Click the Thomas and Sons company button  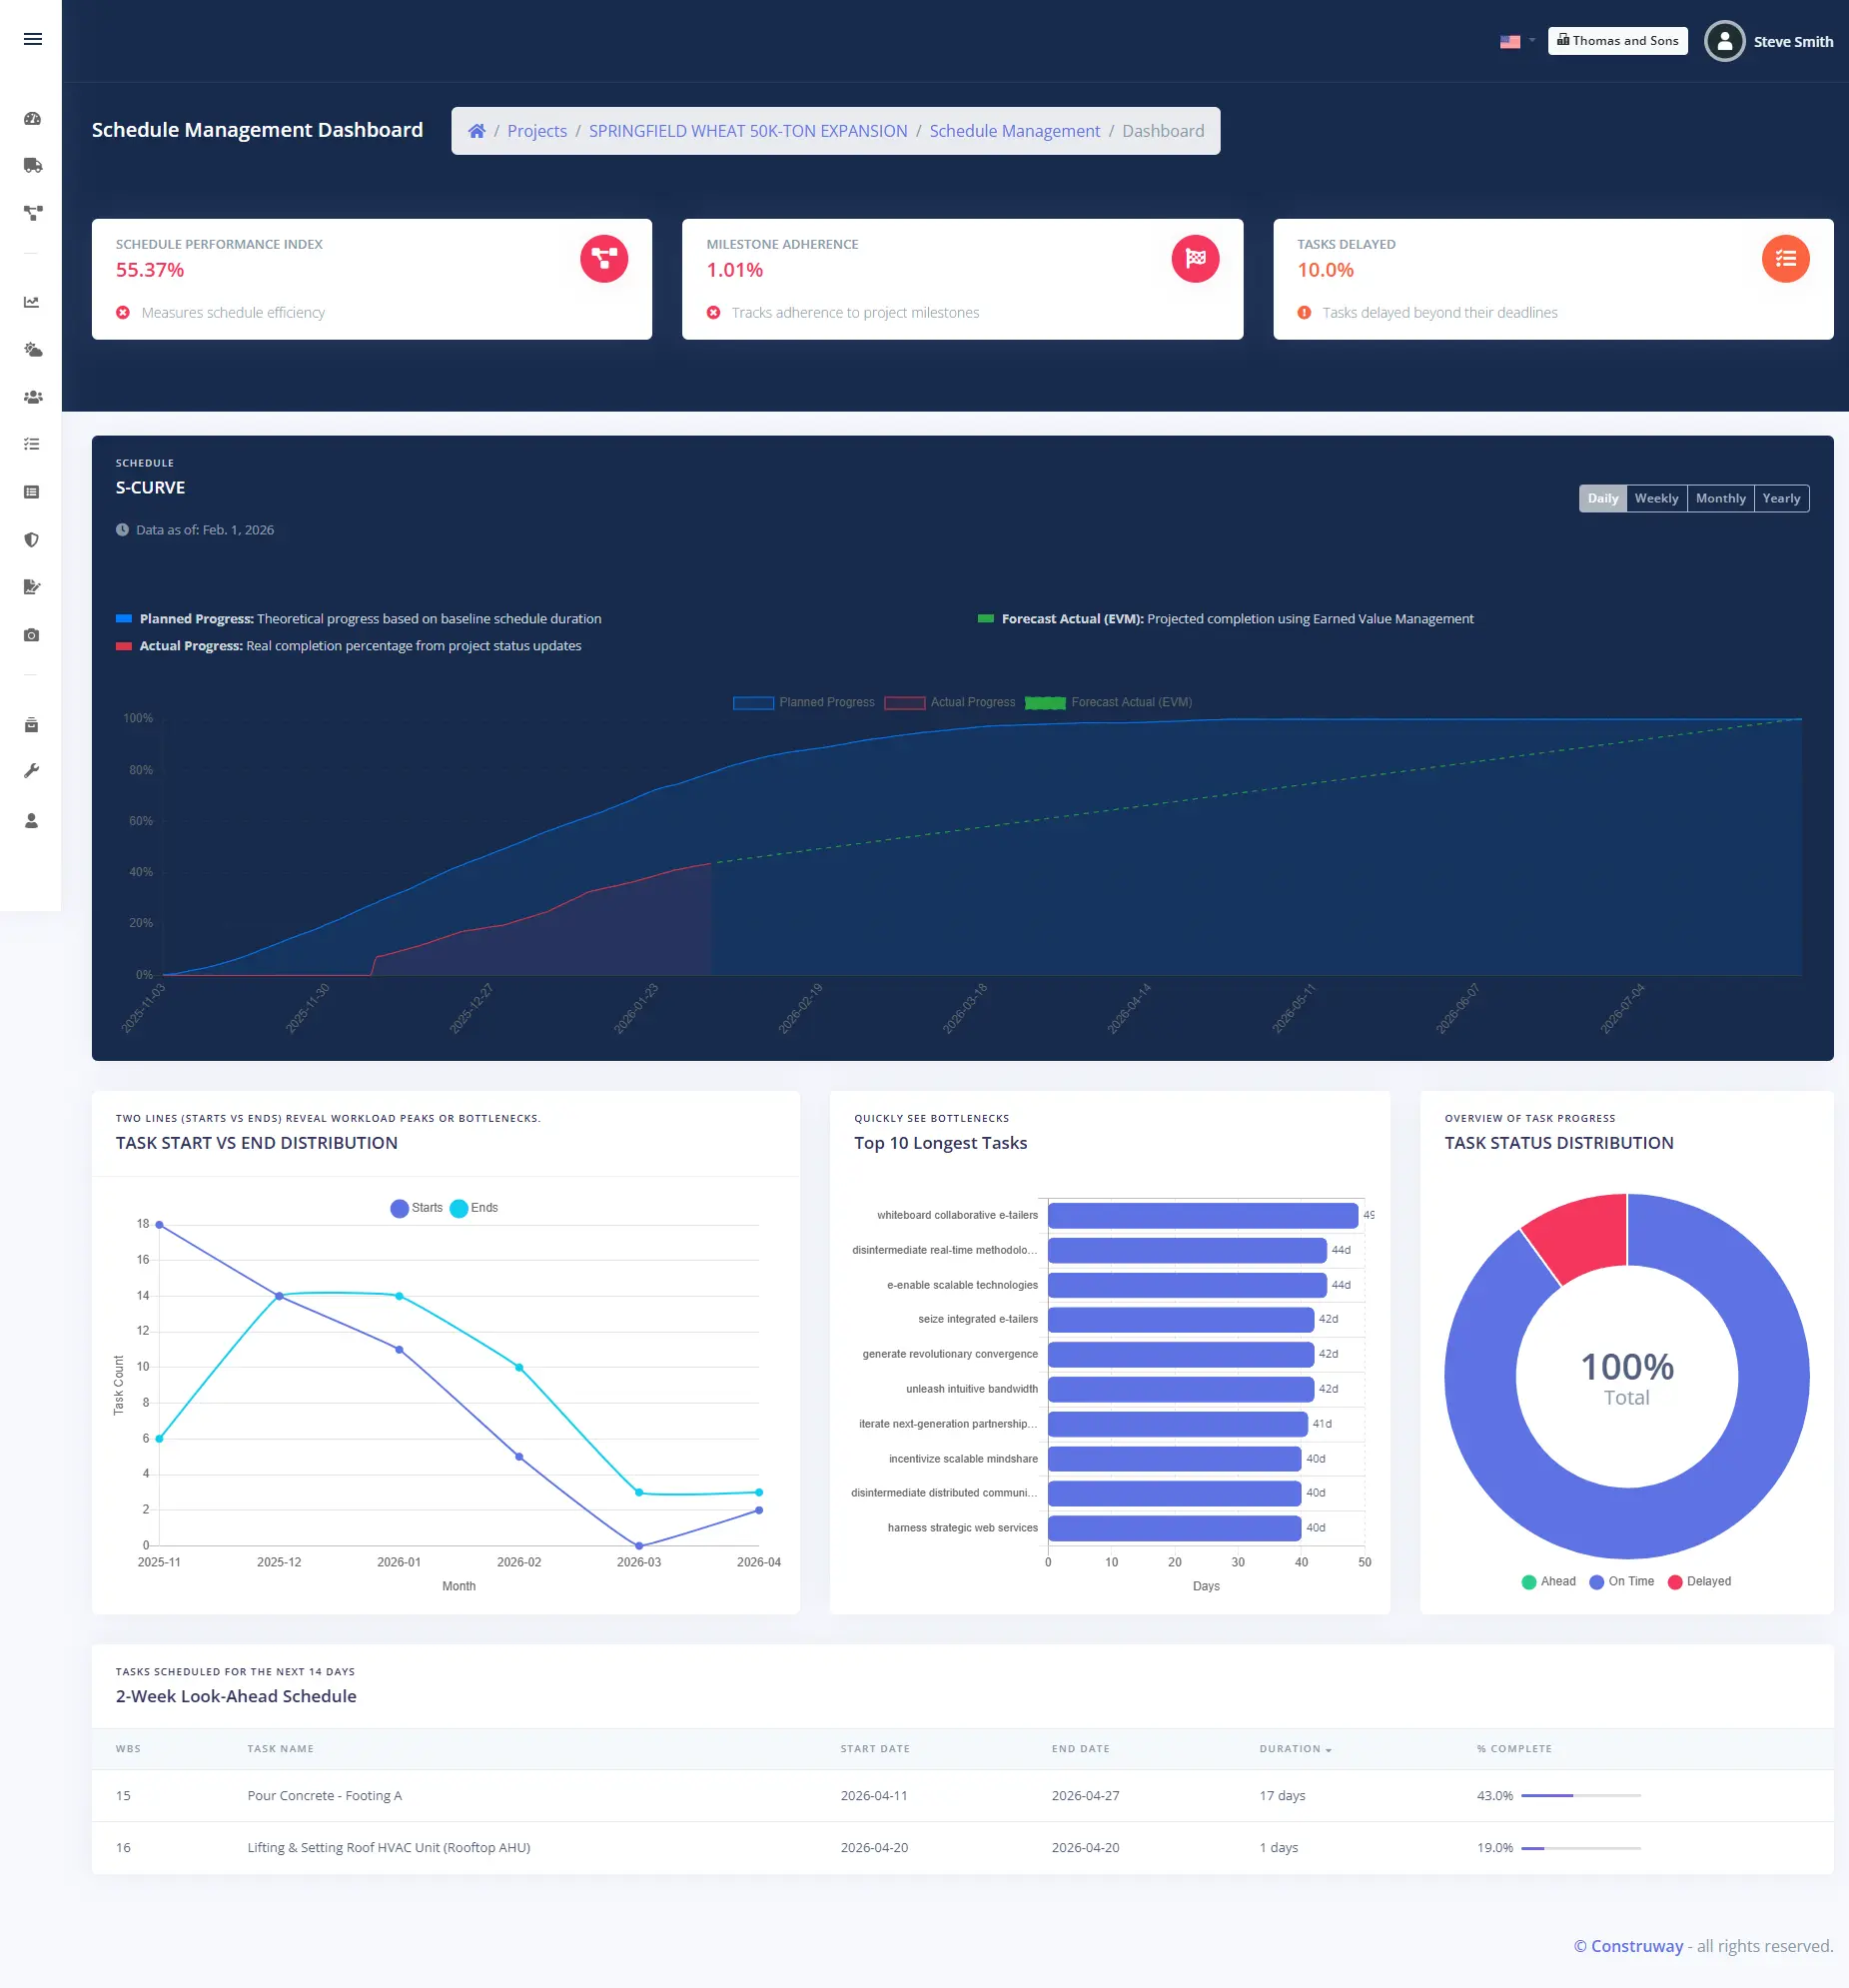tap(1617, 41)
